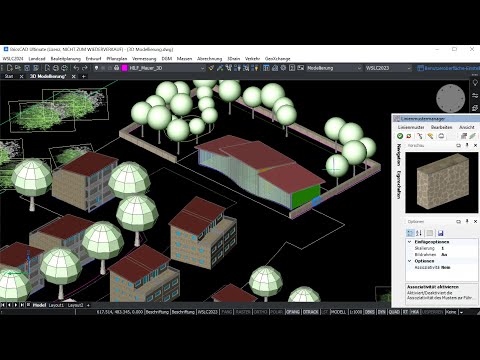Open the GeoXchange menu

click(x=278, y=59)
